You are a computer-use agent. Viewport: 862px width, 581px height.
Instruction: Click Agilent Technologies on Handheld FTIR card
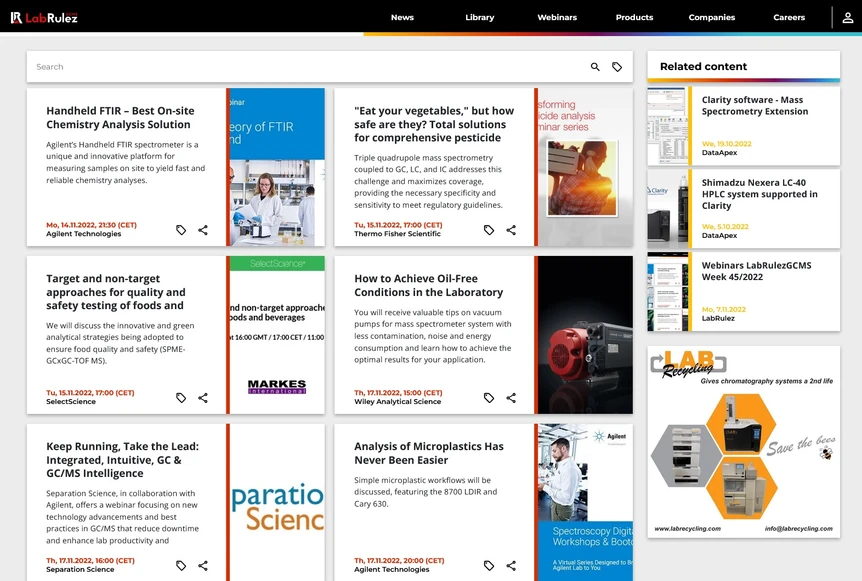[x=84, y=234]
